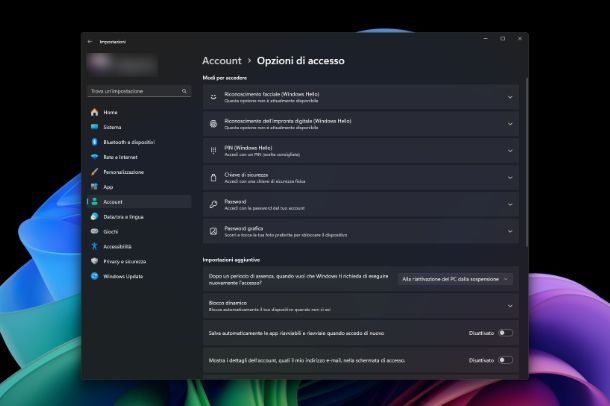The width and height of the screenshot is (610, 406).
Task: Click the Home house icon
Action: (x=94, y=112)
